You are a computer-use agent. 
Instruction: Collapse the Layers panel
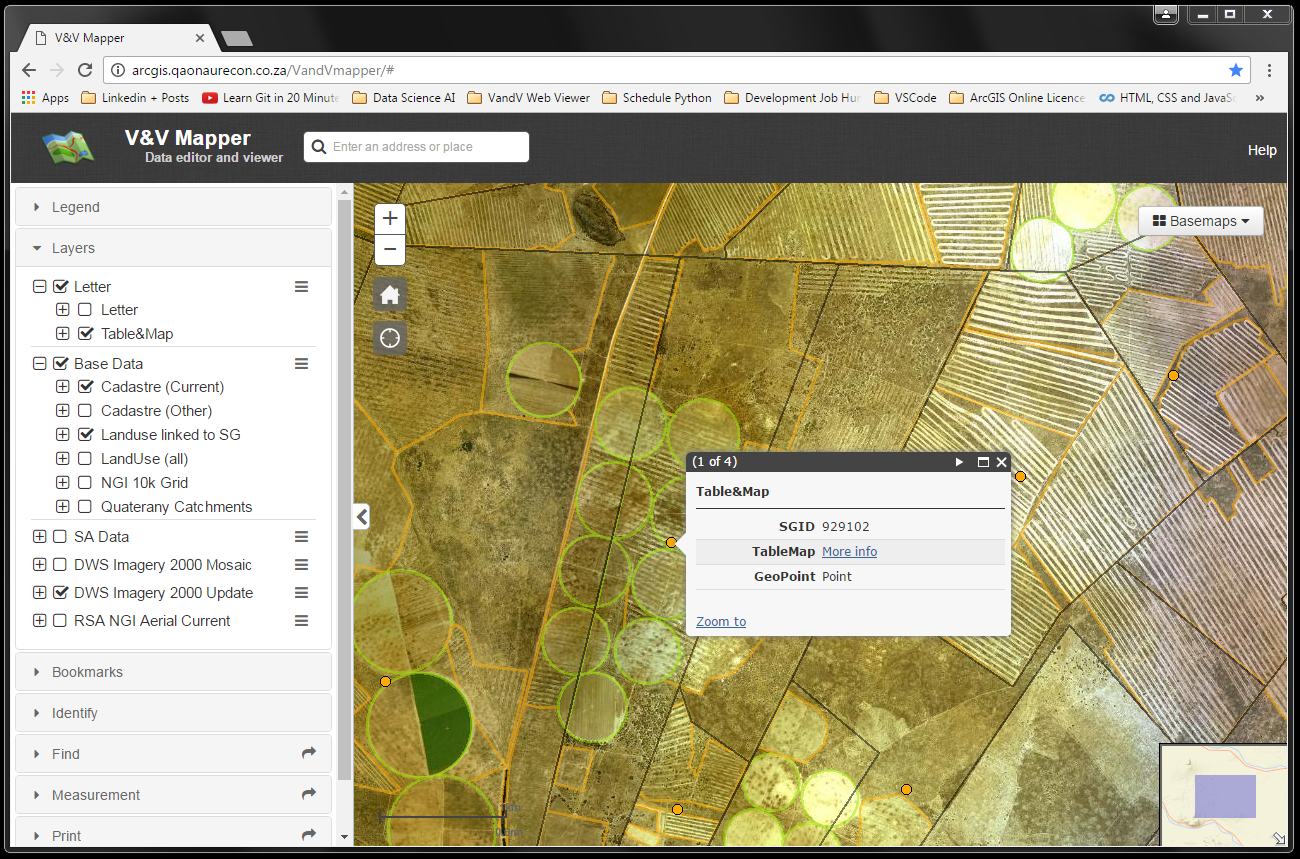[173, 248]
